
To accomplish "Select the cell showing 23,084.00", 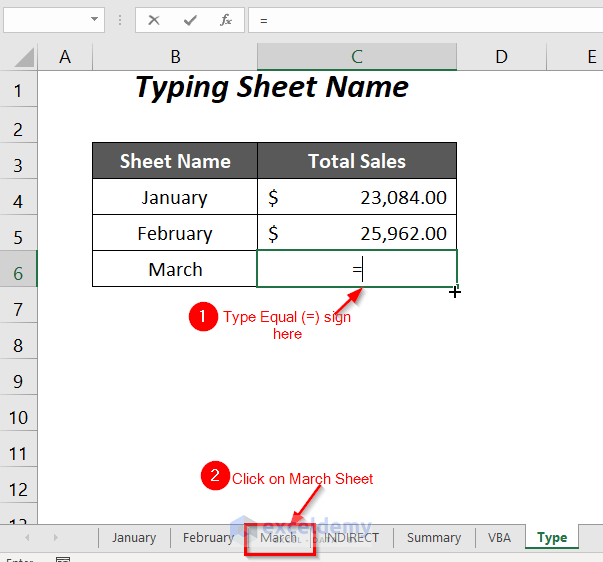I will tap(357, 197).
